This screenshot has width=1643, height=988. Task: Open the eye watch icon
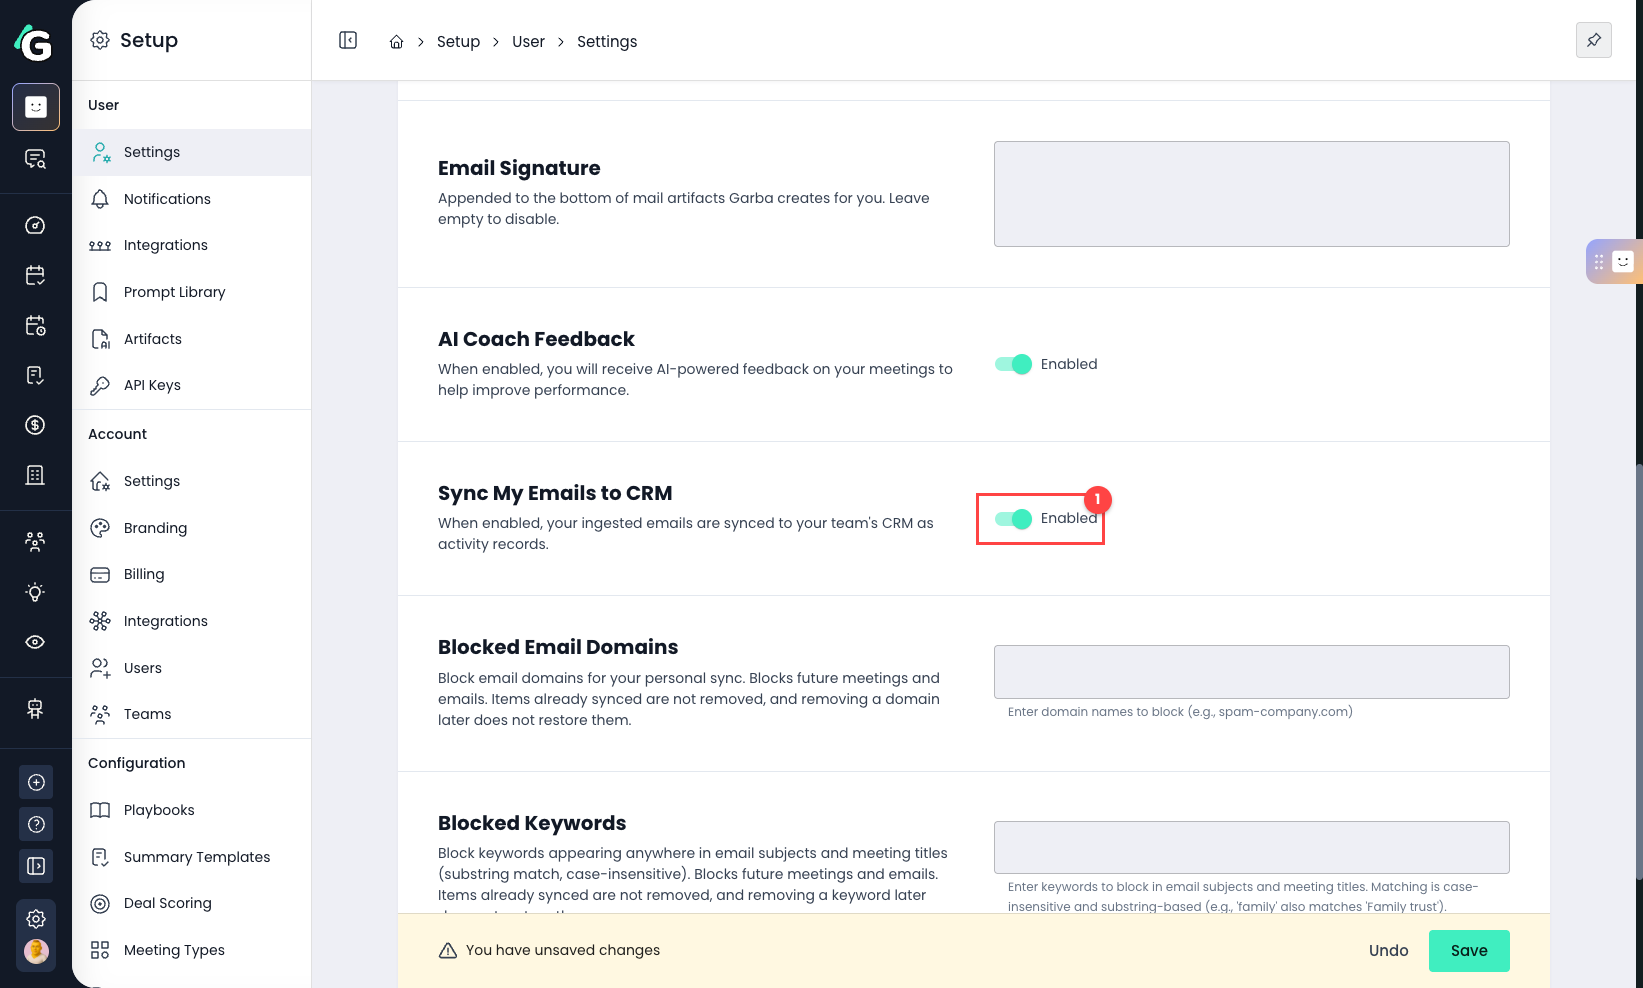(x=35, y=642)
